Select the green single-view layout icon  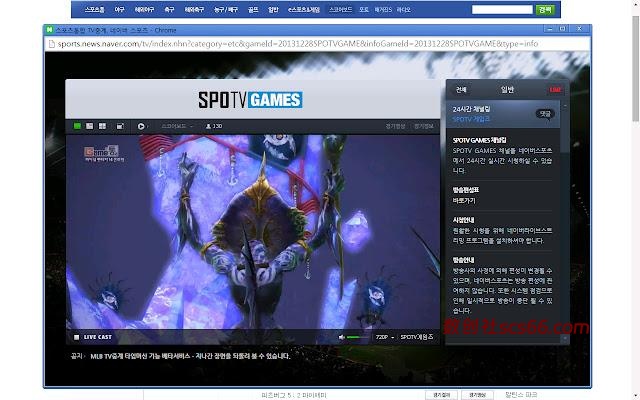click(76, 126)
